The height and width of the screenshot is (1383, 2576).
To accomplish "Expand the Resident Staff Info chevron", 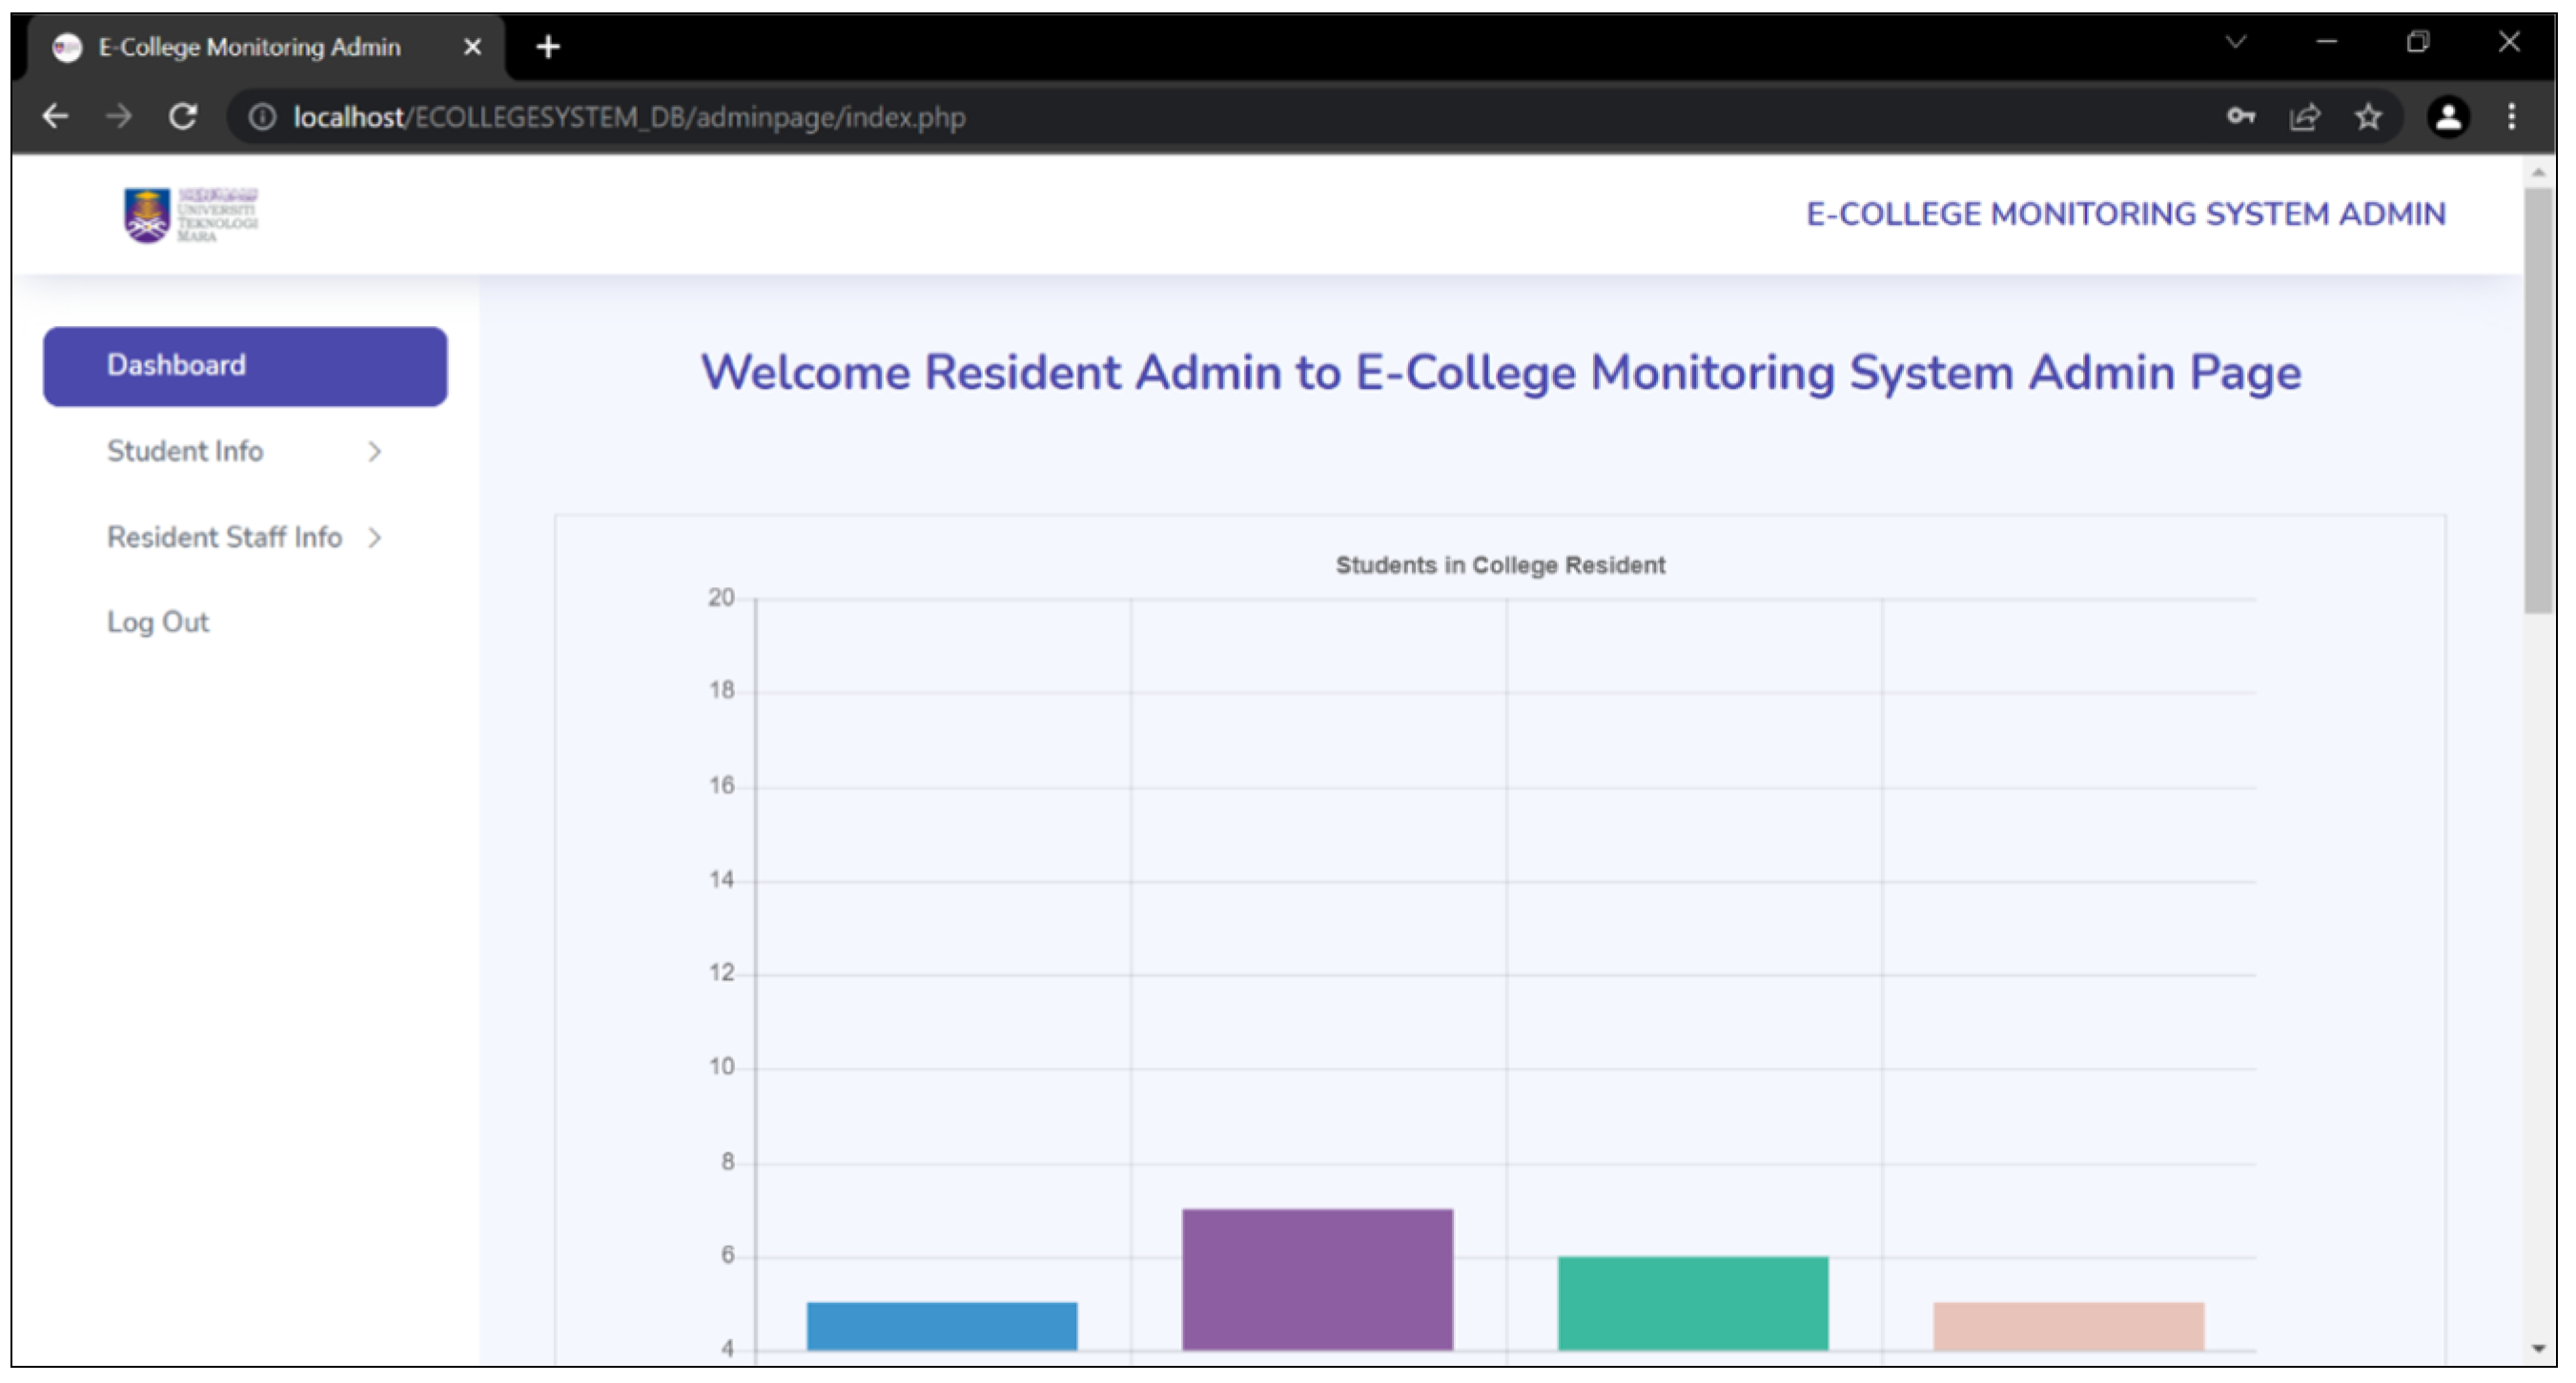I will point(374,538).
